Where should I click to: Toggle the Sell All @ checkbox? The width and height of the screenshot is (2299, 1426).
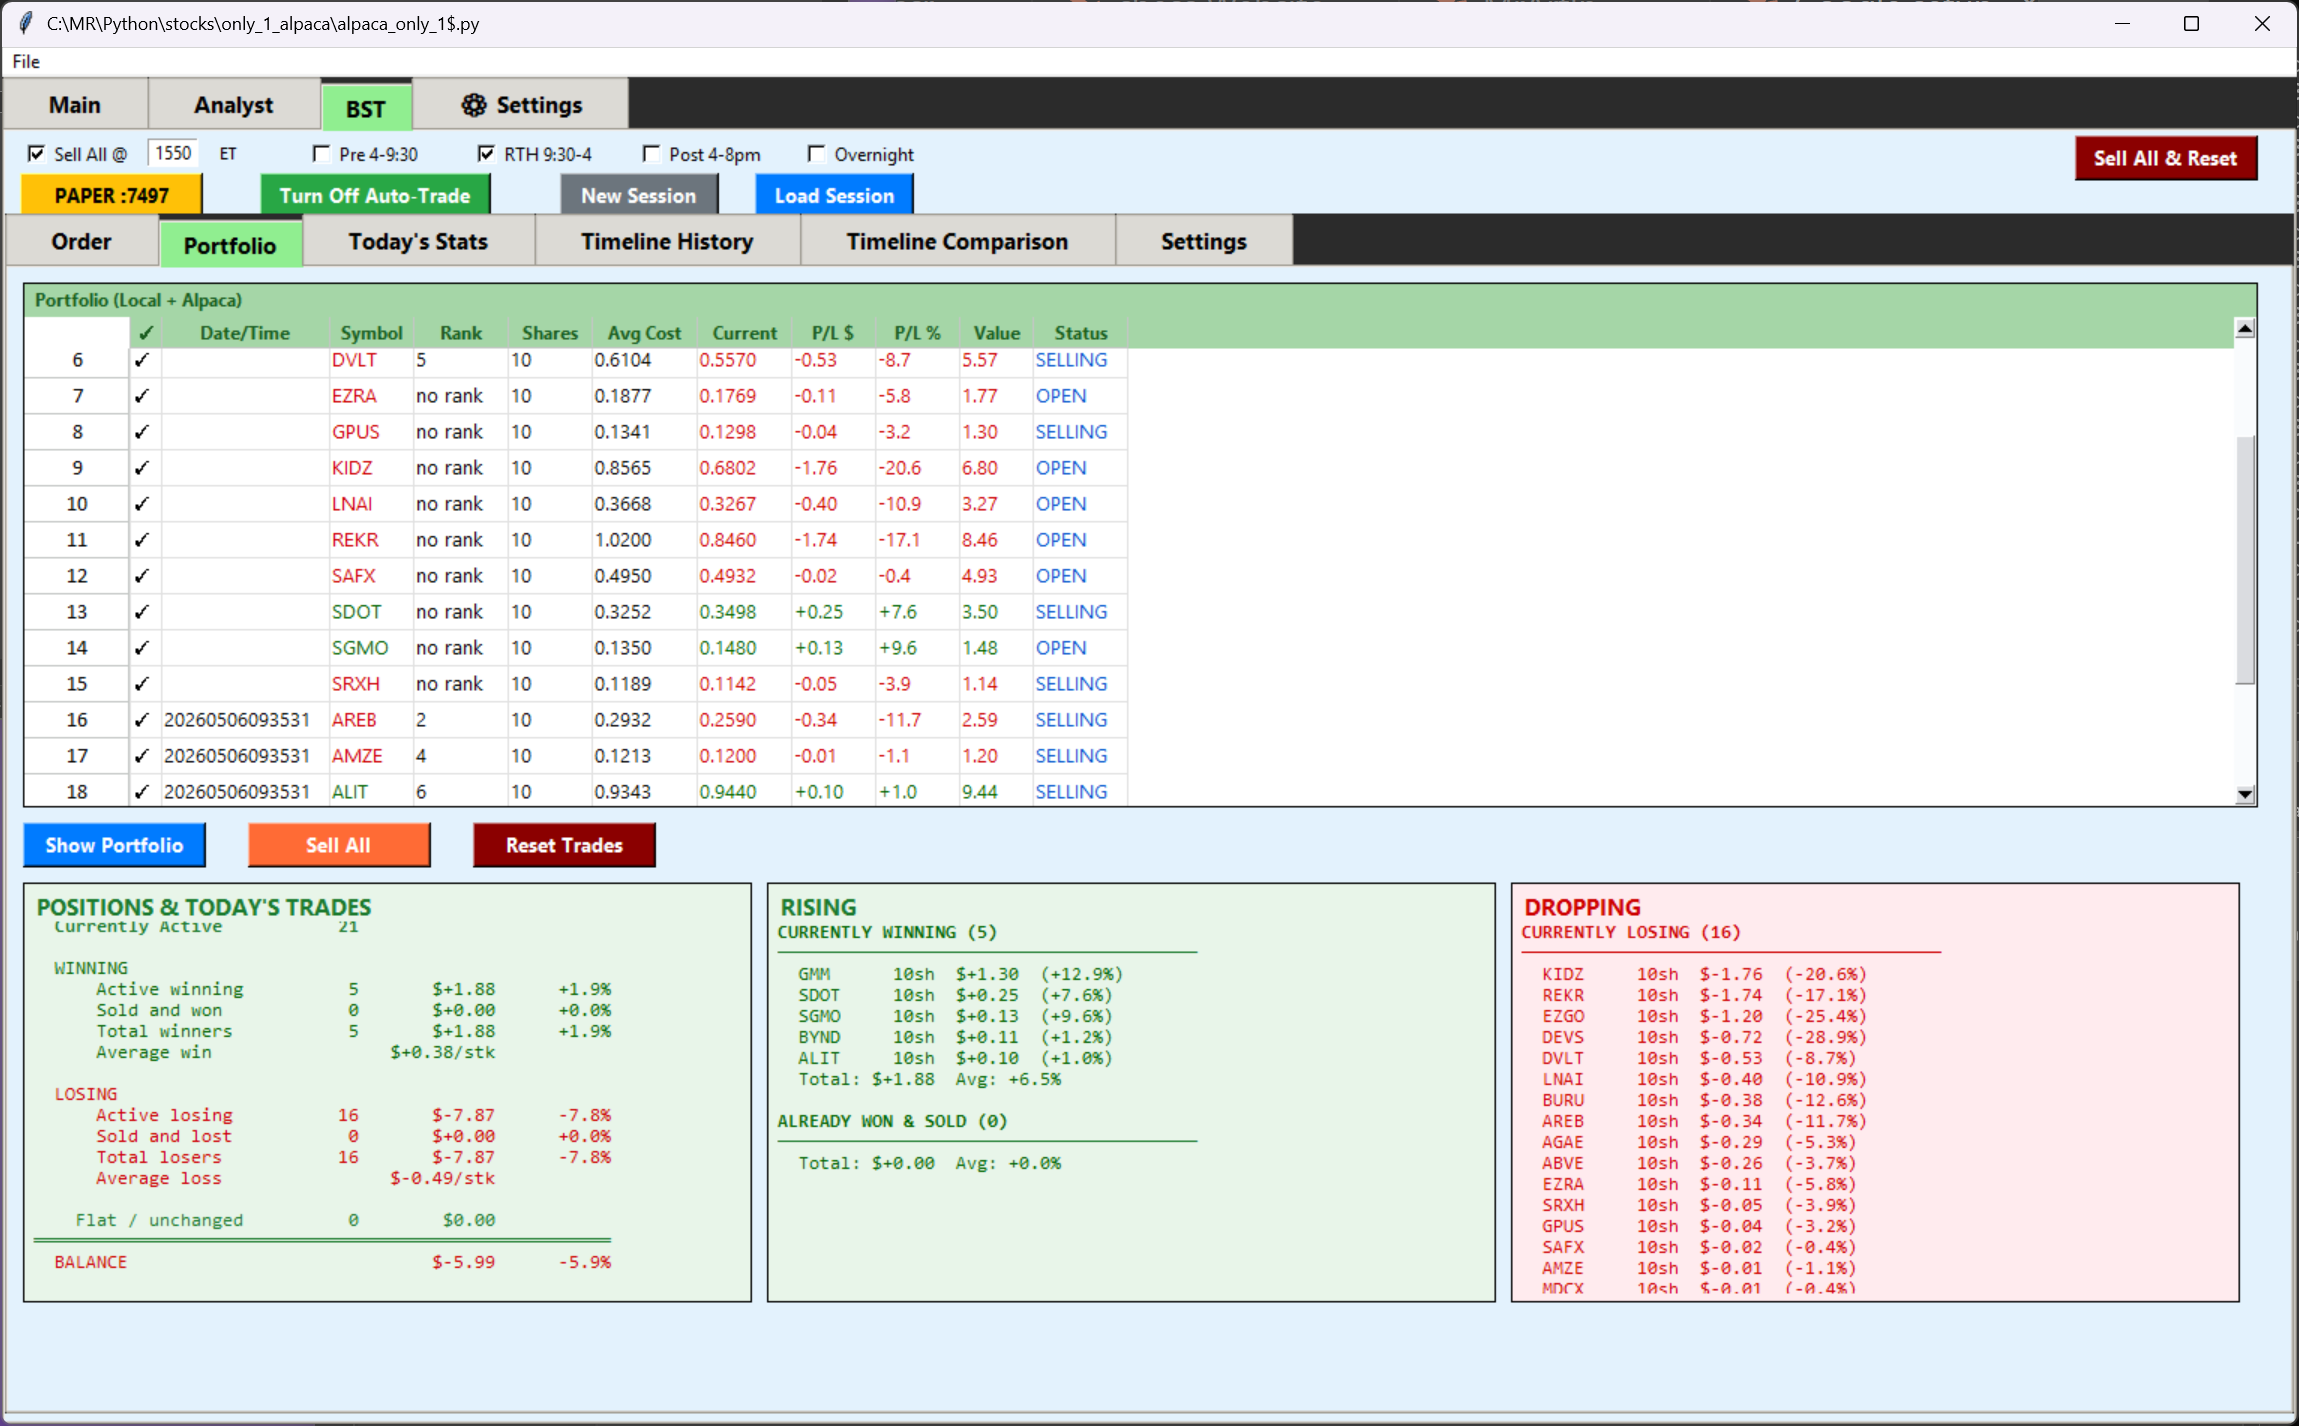(x=37, y=154)
